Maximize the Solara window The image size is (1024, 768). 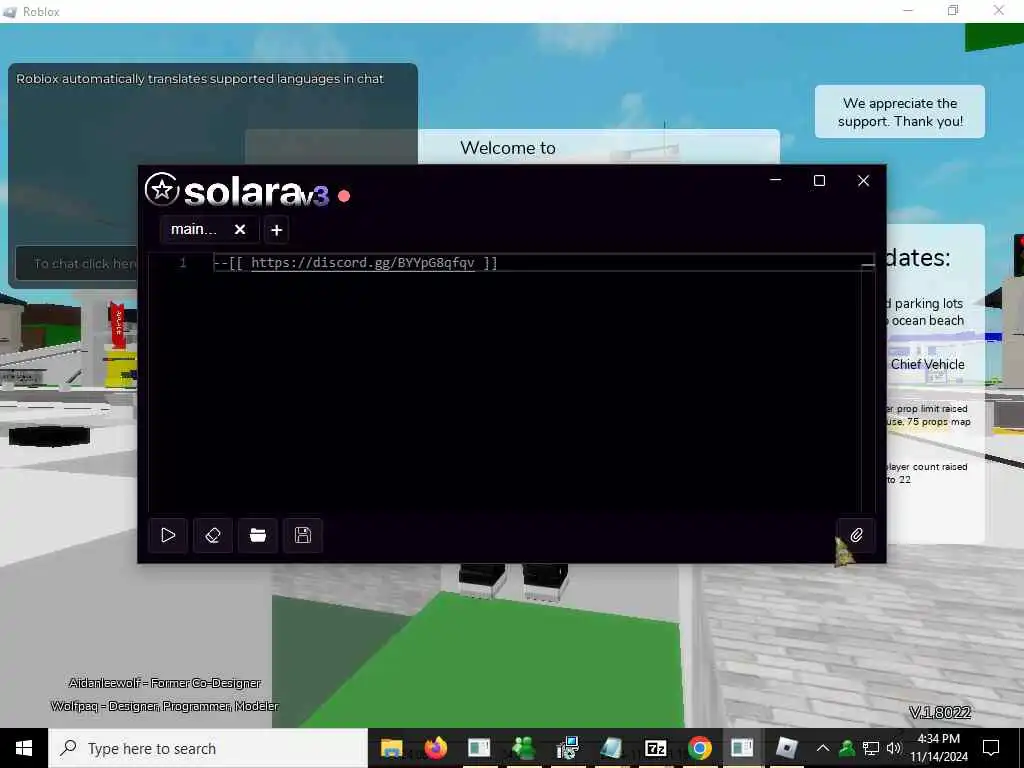tap(820, 180)
